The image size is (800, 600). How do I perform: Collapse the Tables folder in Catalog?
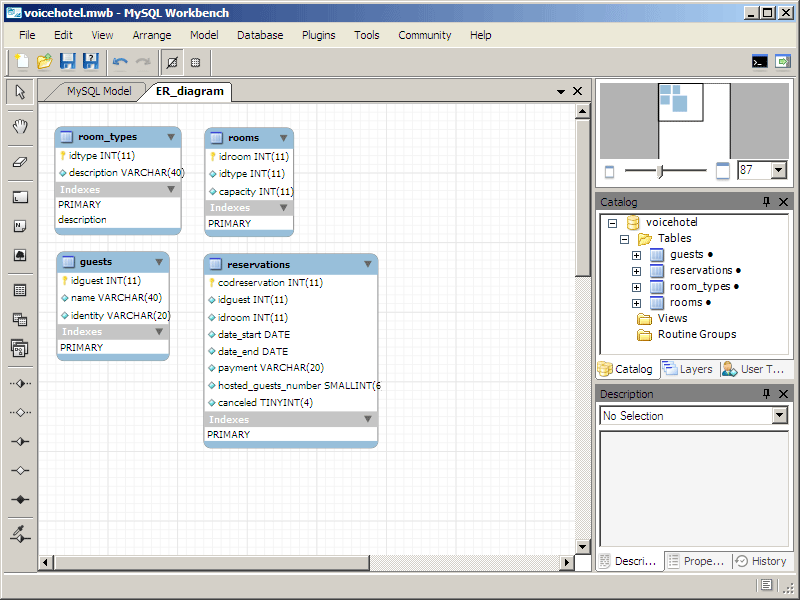(624, 239)
